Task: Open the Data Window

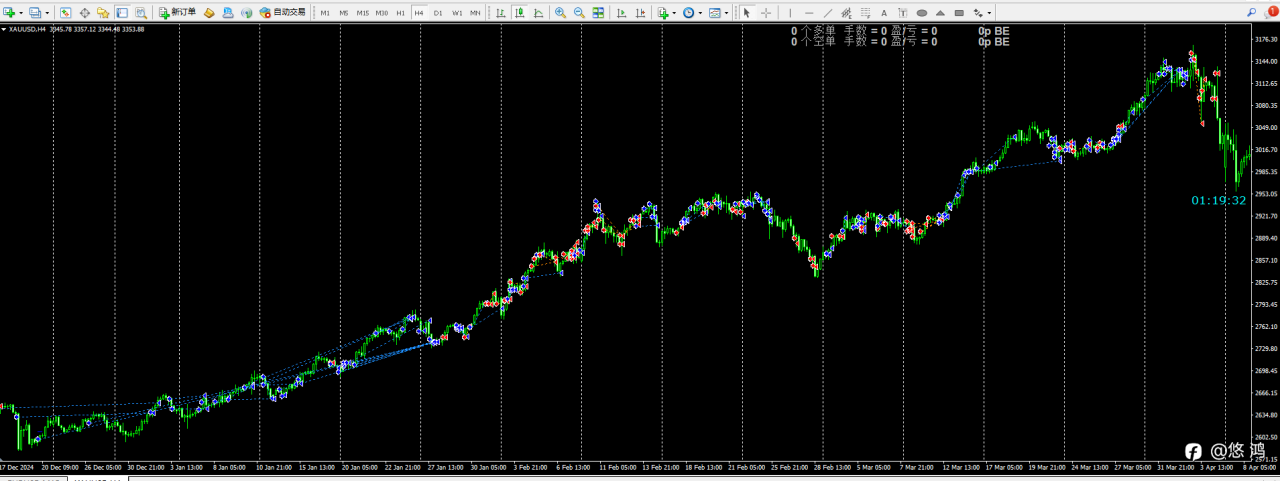Action: [84, 13]
